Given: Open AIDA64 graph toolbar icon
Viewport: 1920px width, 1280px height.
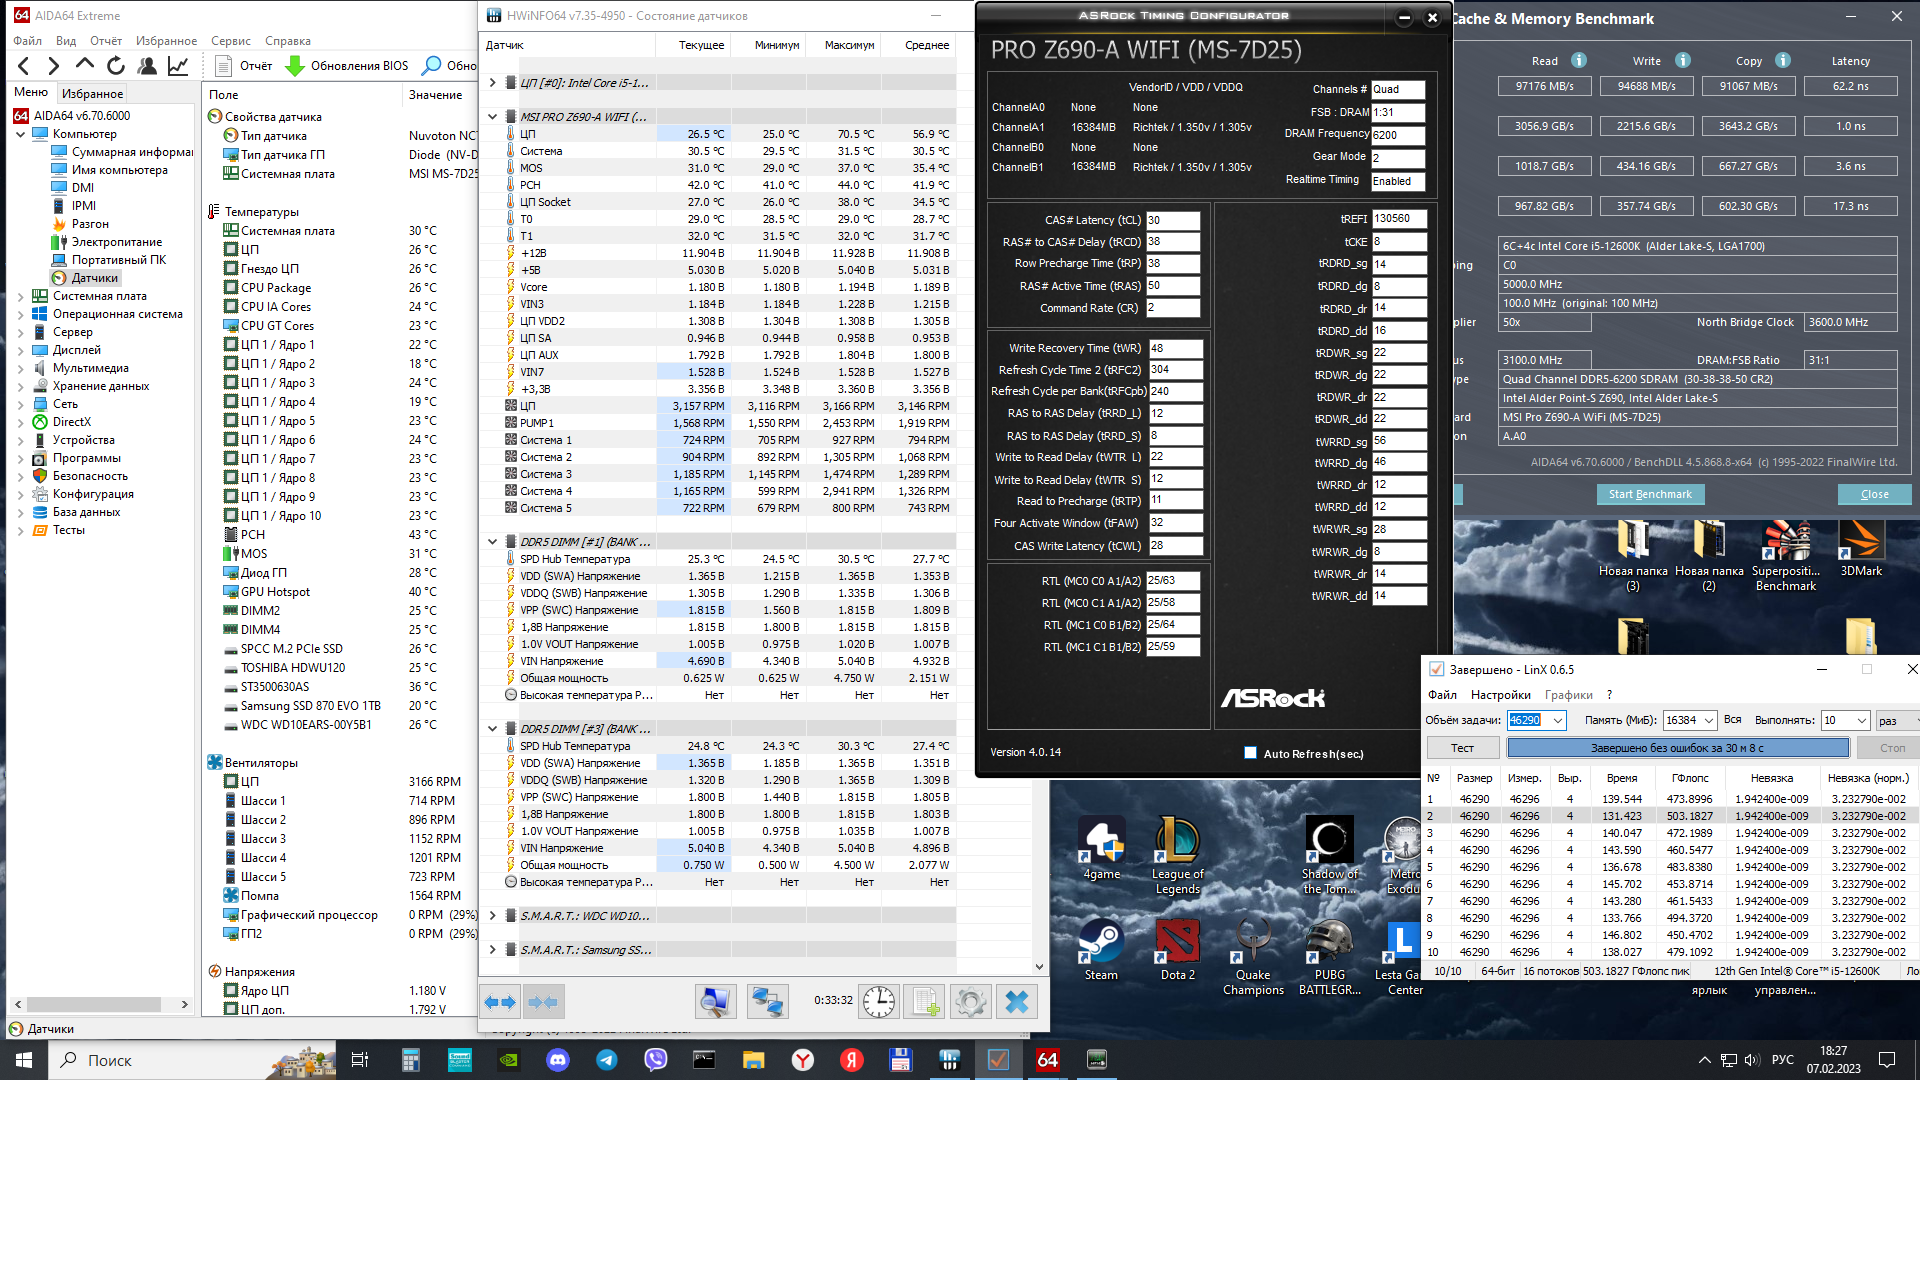Looking at the screenshot, I should point(178,66).
